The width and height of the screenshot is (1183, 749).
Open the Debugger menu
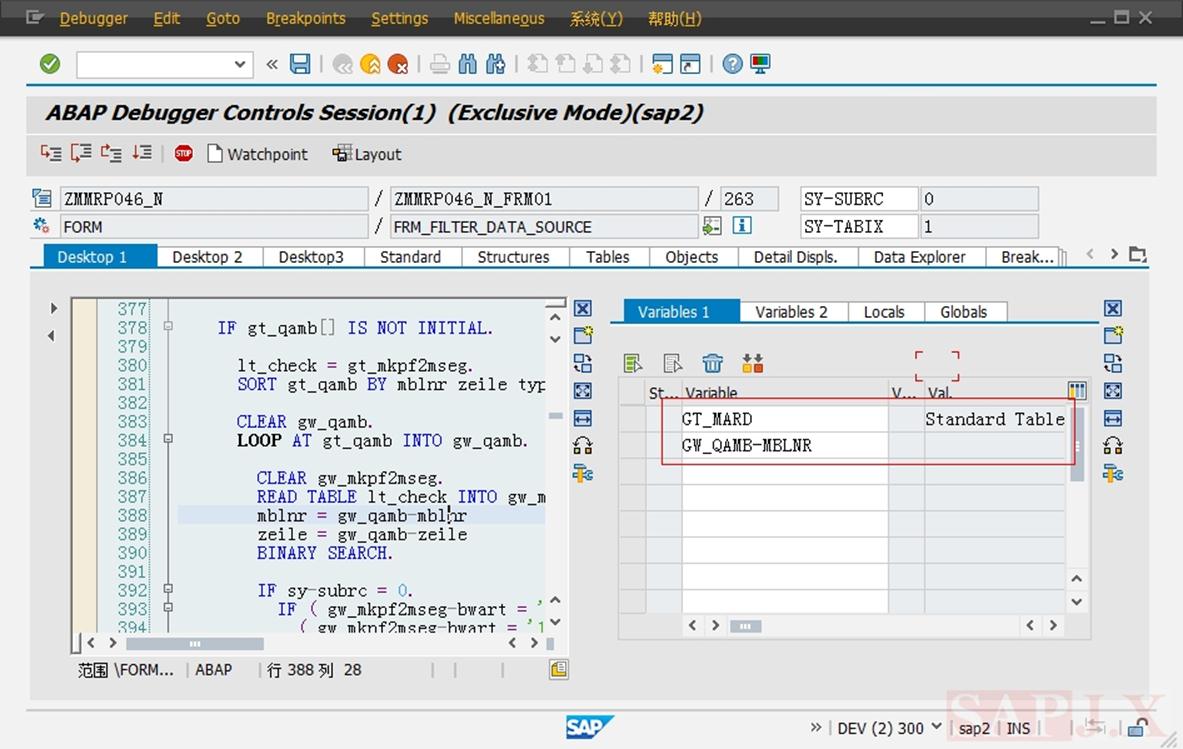click(94, 18)
